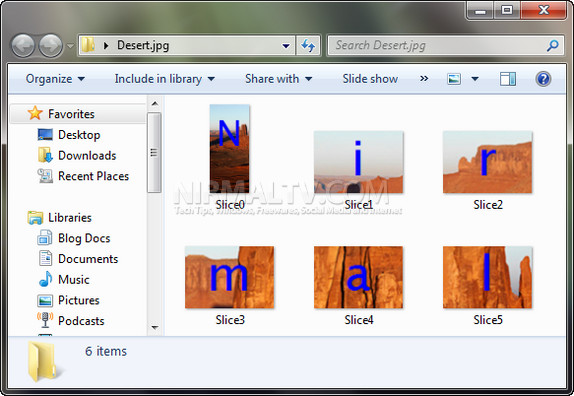Image resolution: width=574 pixels, height=396 pixels.
Task: Show hidden toolbar commands chevron
Action: 424,78
